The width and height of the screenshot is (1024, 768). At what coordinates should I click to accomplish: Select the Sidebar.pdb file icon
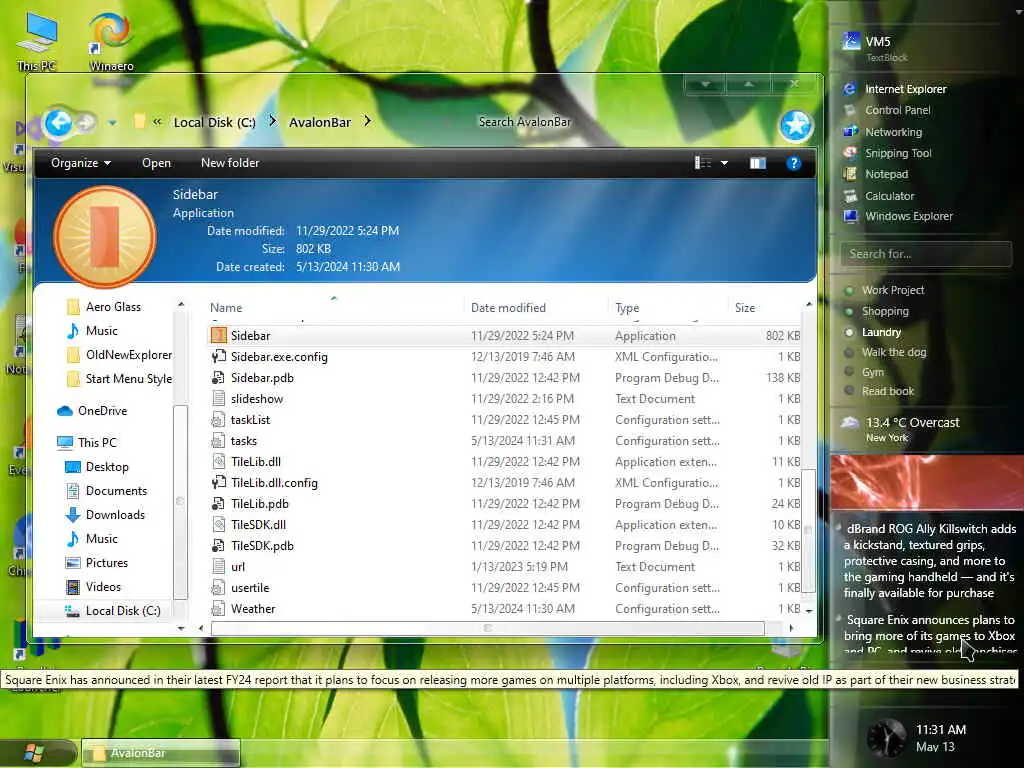tap(218, 377)
